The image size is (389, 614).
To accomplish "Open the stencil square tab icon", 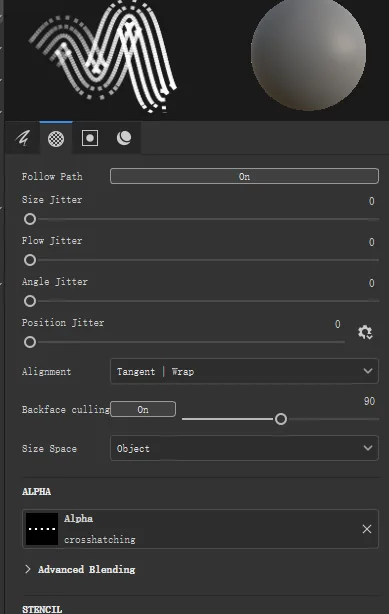I will 90,138.
